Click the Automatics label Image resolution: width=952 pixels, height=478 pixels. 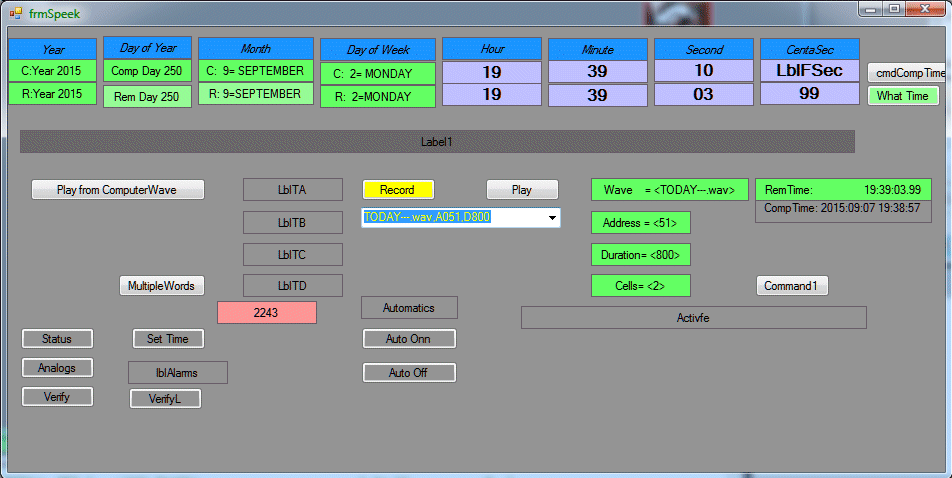[409, 307]
